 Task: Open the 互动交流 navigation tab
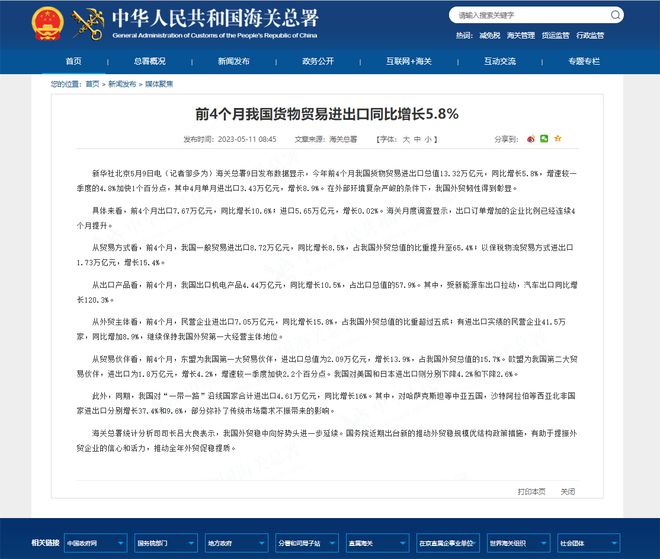(500, 61)
